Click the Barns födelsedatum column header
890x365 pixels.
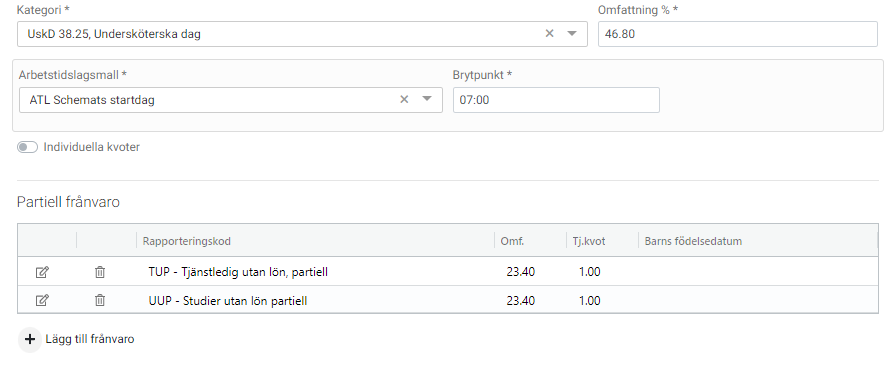tap(693, 241)
